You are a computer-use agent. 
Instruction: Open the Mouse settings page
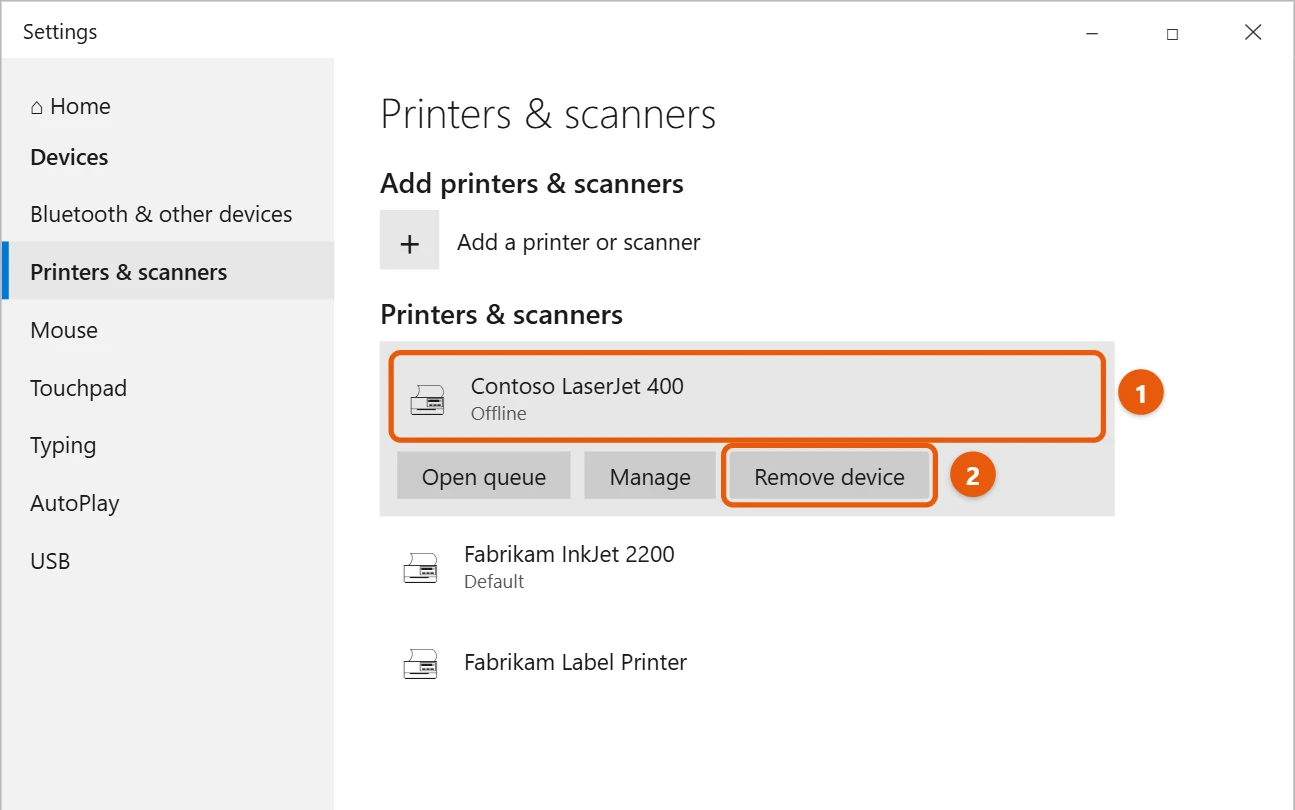[x=64, y=330]
